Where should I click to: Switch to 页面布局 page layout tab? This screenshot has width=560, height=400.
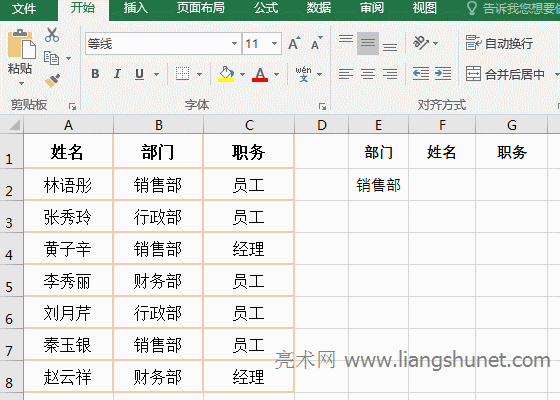tap(201, 8)
